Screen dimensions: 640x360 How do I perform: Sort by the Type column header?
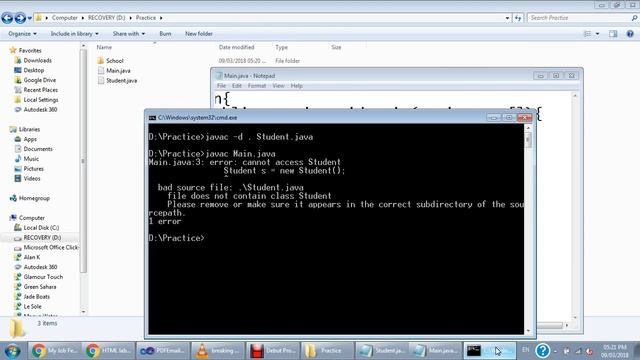click(281, 47)
